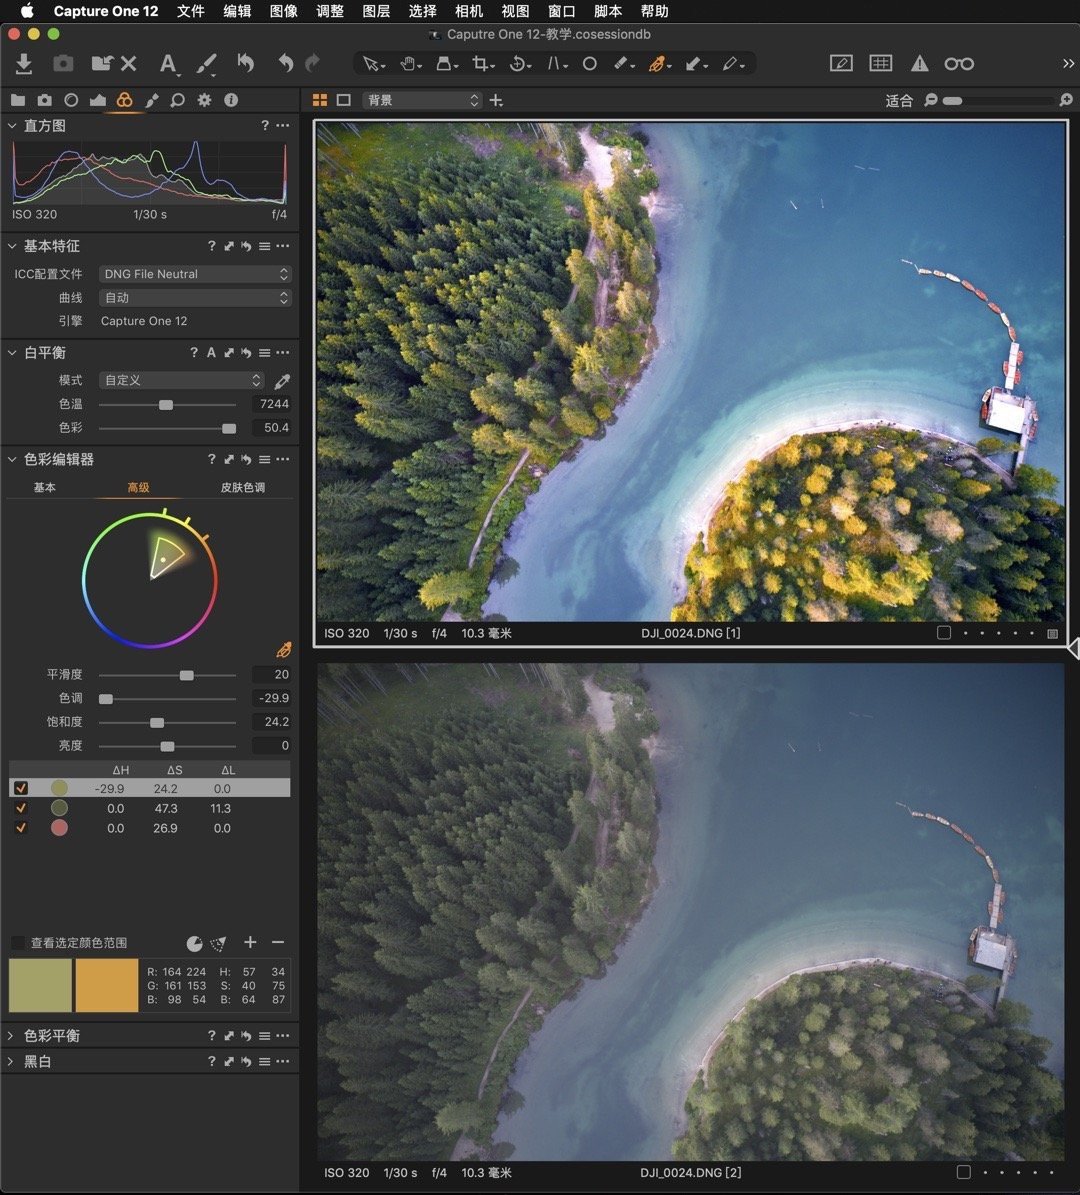Open the 调整 menu in menu bar
Image resolution: width=1080 pixels, height=1195 pixels.
tap(329, 11)
